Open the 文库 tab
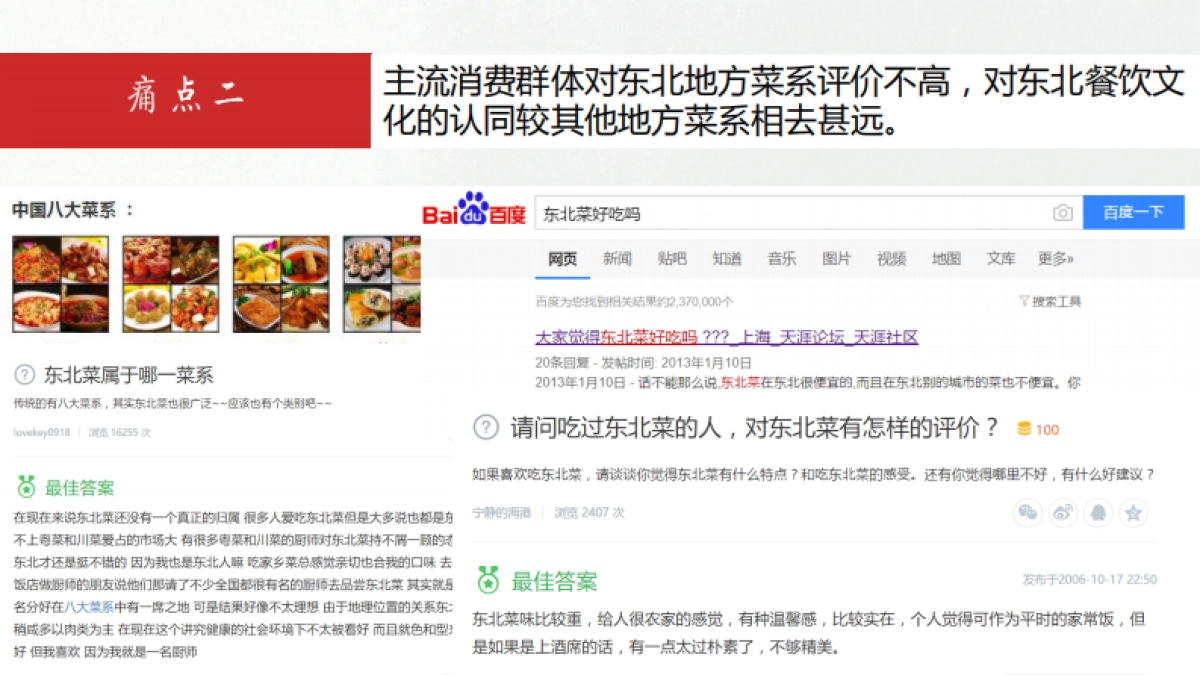Viewport: 1200px width, 675px height. coord(1001,259)
